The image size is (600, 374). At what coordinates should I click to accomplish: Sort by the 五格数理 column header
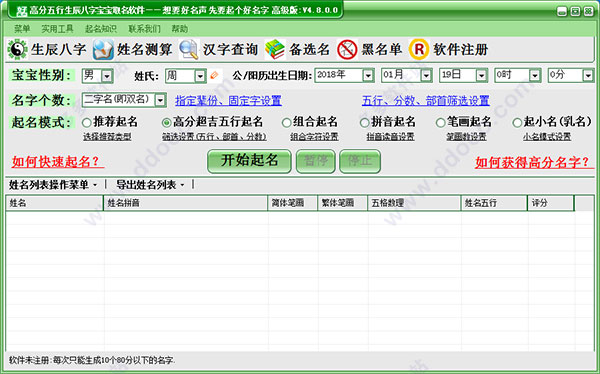414,203
